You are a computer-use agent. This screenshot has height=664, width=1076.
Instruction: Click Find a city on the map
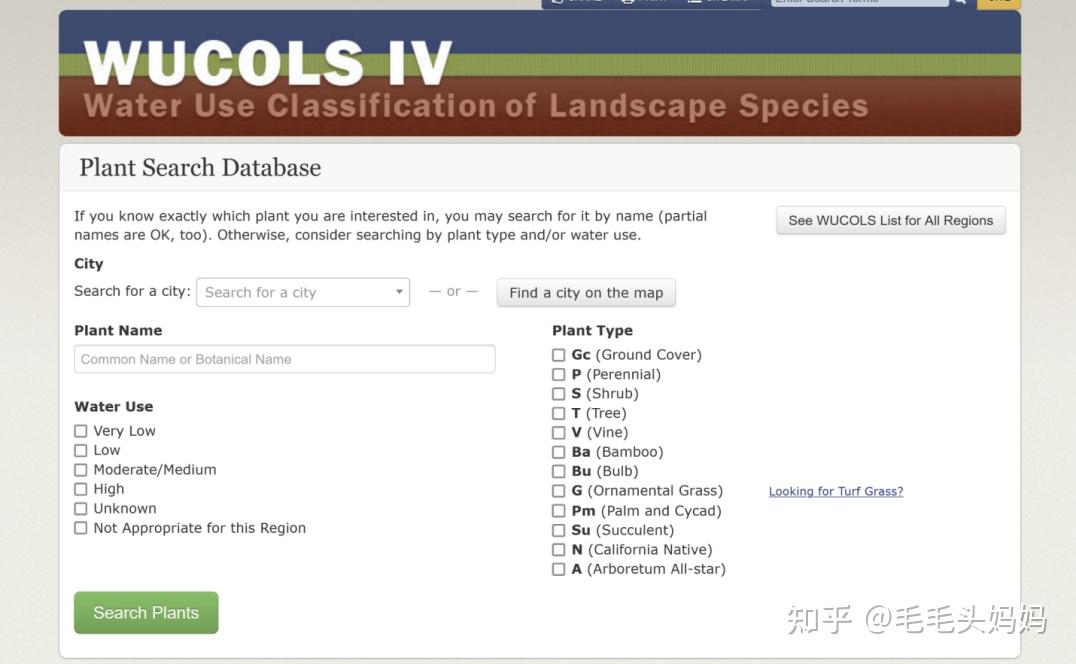click(586, 292)
